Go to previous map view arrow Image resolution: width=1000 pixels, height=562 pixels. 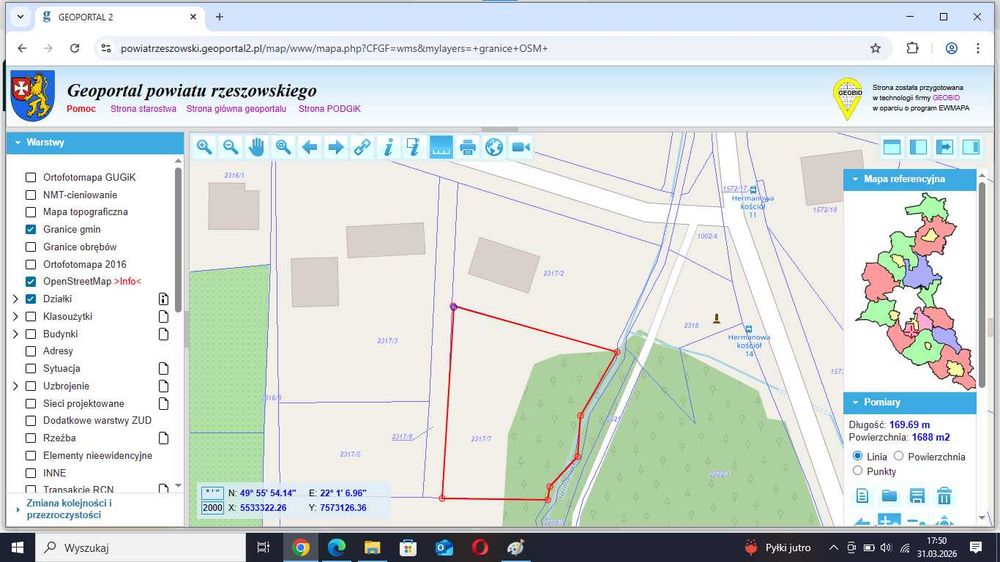(309, 147)
